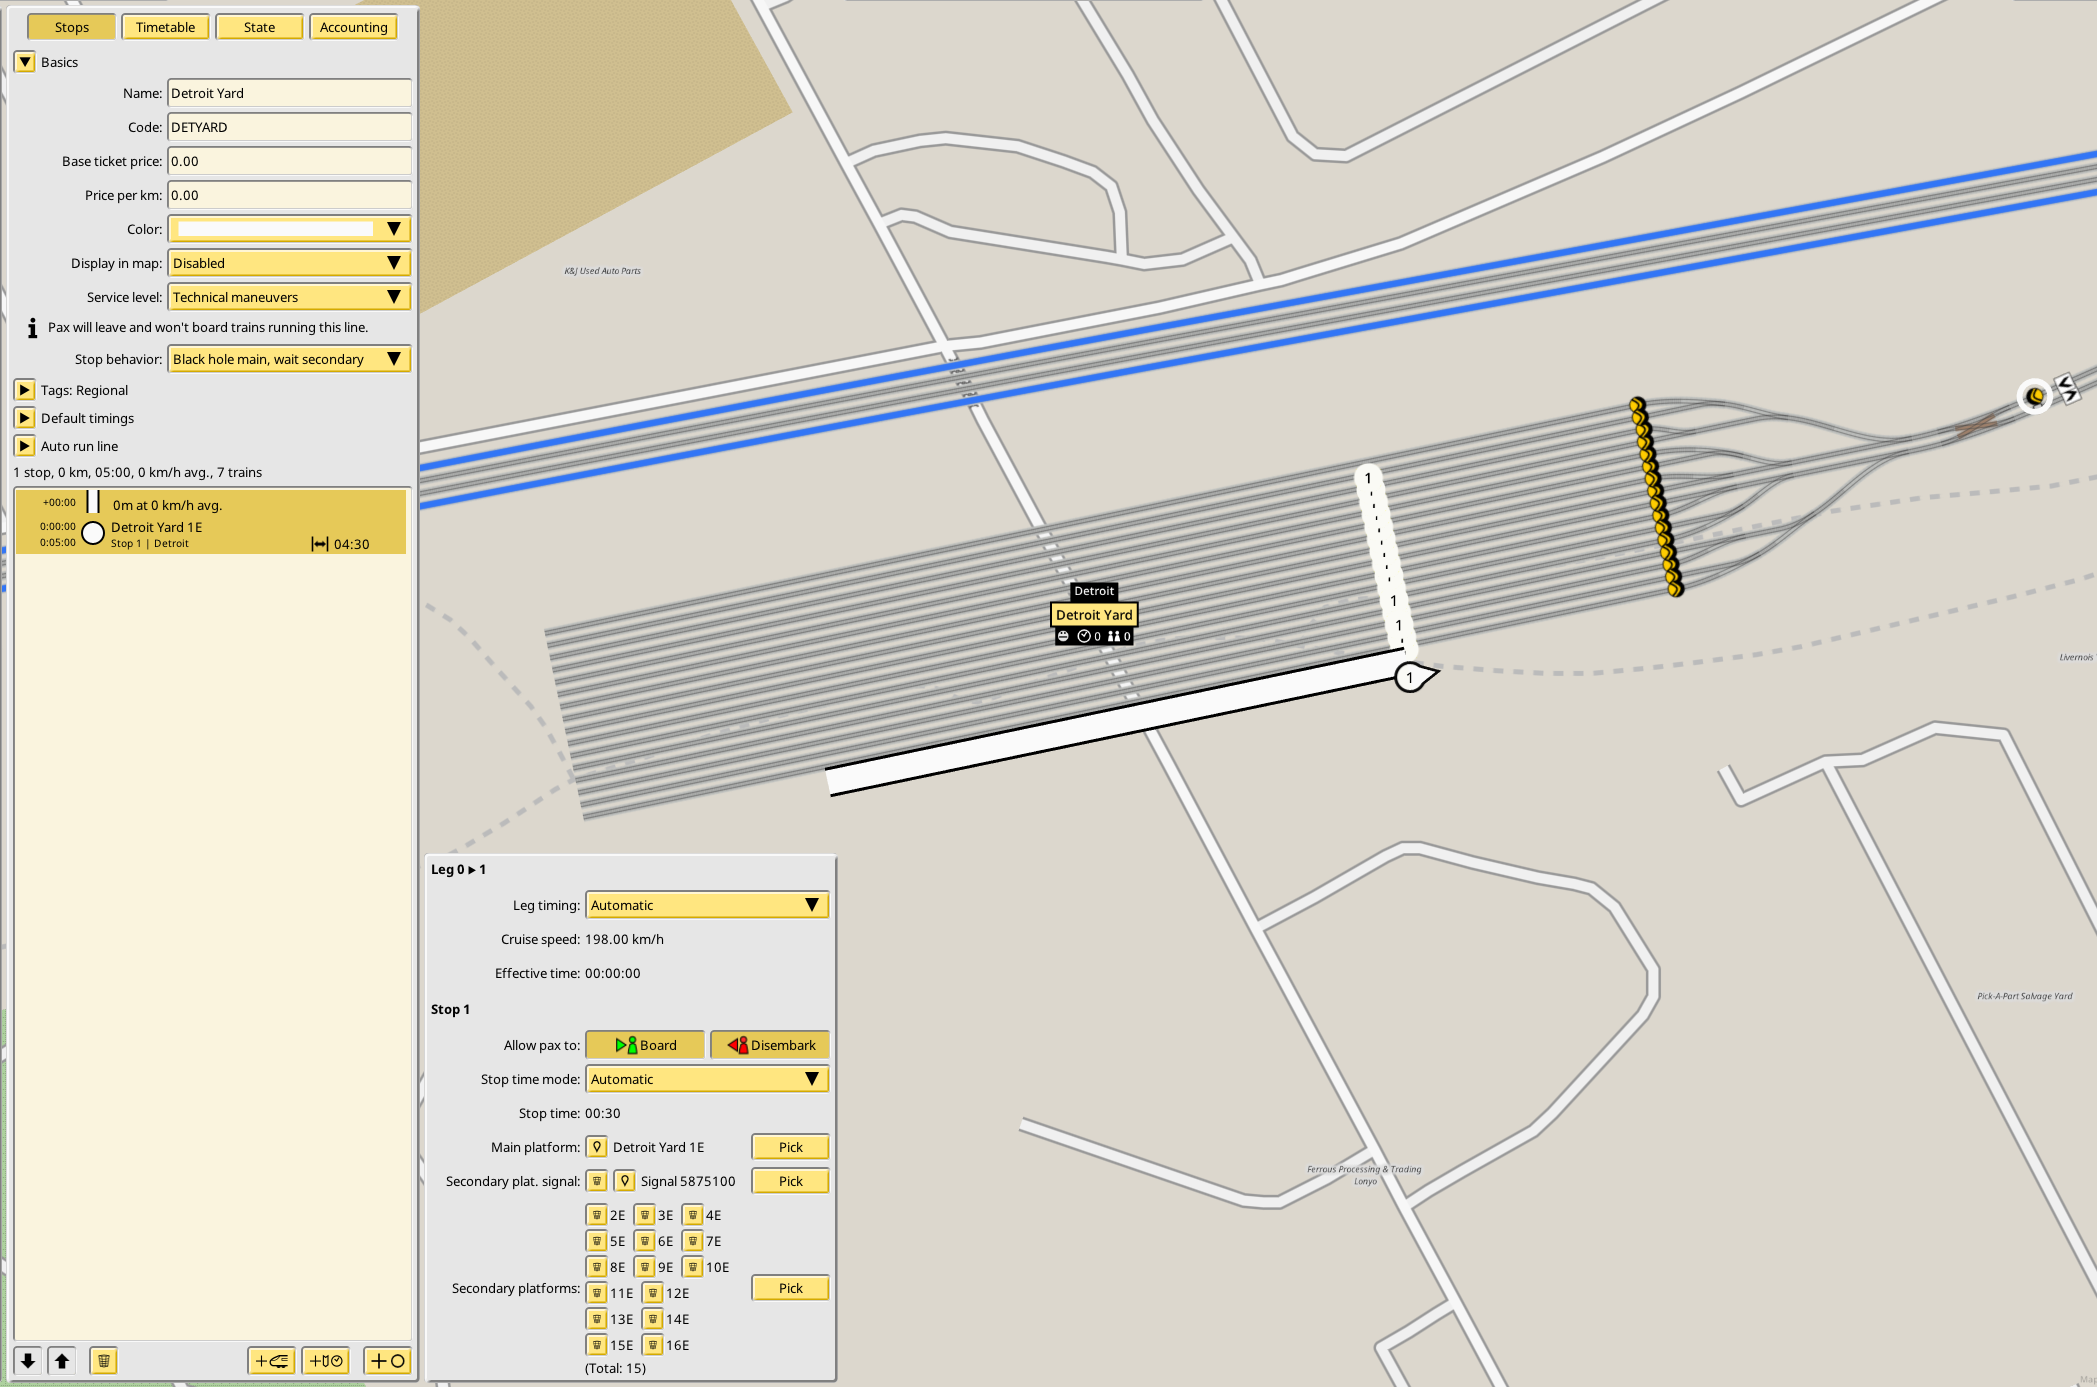Open the Stop behavior dropdown
The image size is (2097, 1387).
coord(289,359)
